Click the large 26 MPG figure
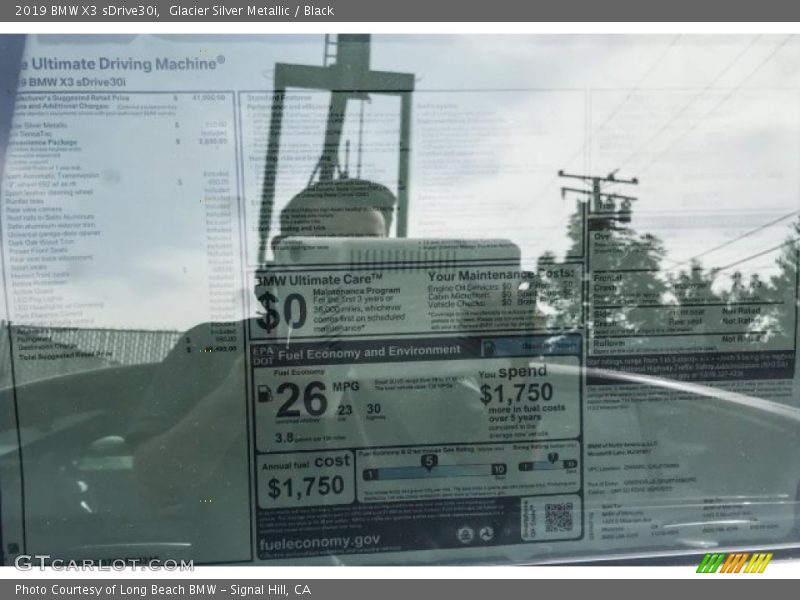Image resolution: width=800 pixels, height=600 pixels. point(301,399)
